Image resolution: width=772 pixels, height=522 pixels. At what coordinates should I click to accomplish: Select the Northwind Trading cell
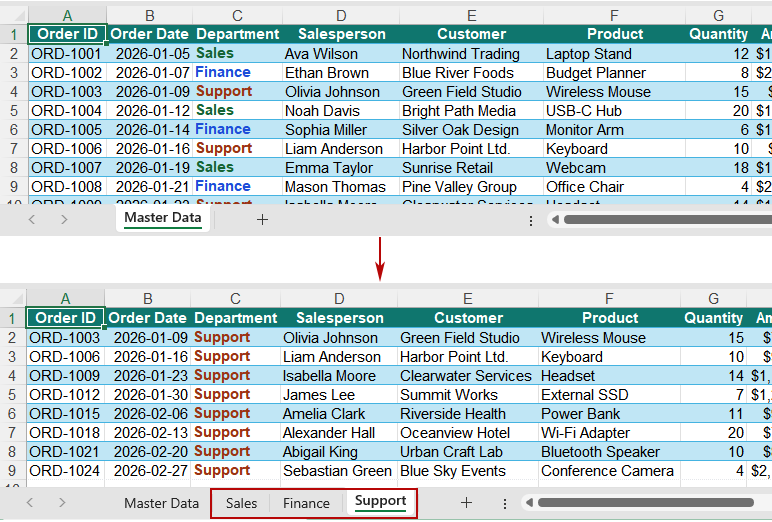tap(472, 54)
